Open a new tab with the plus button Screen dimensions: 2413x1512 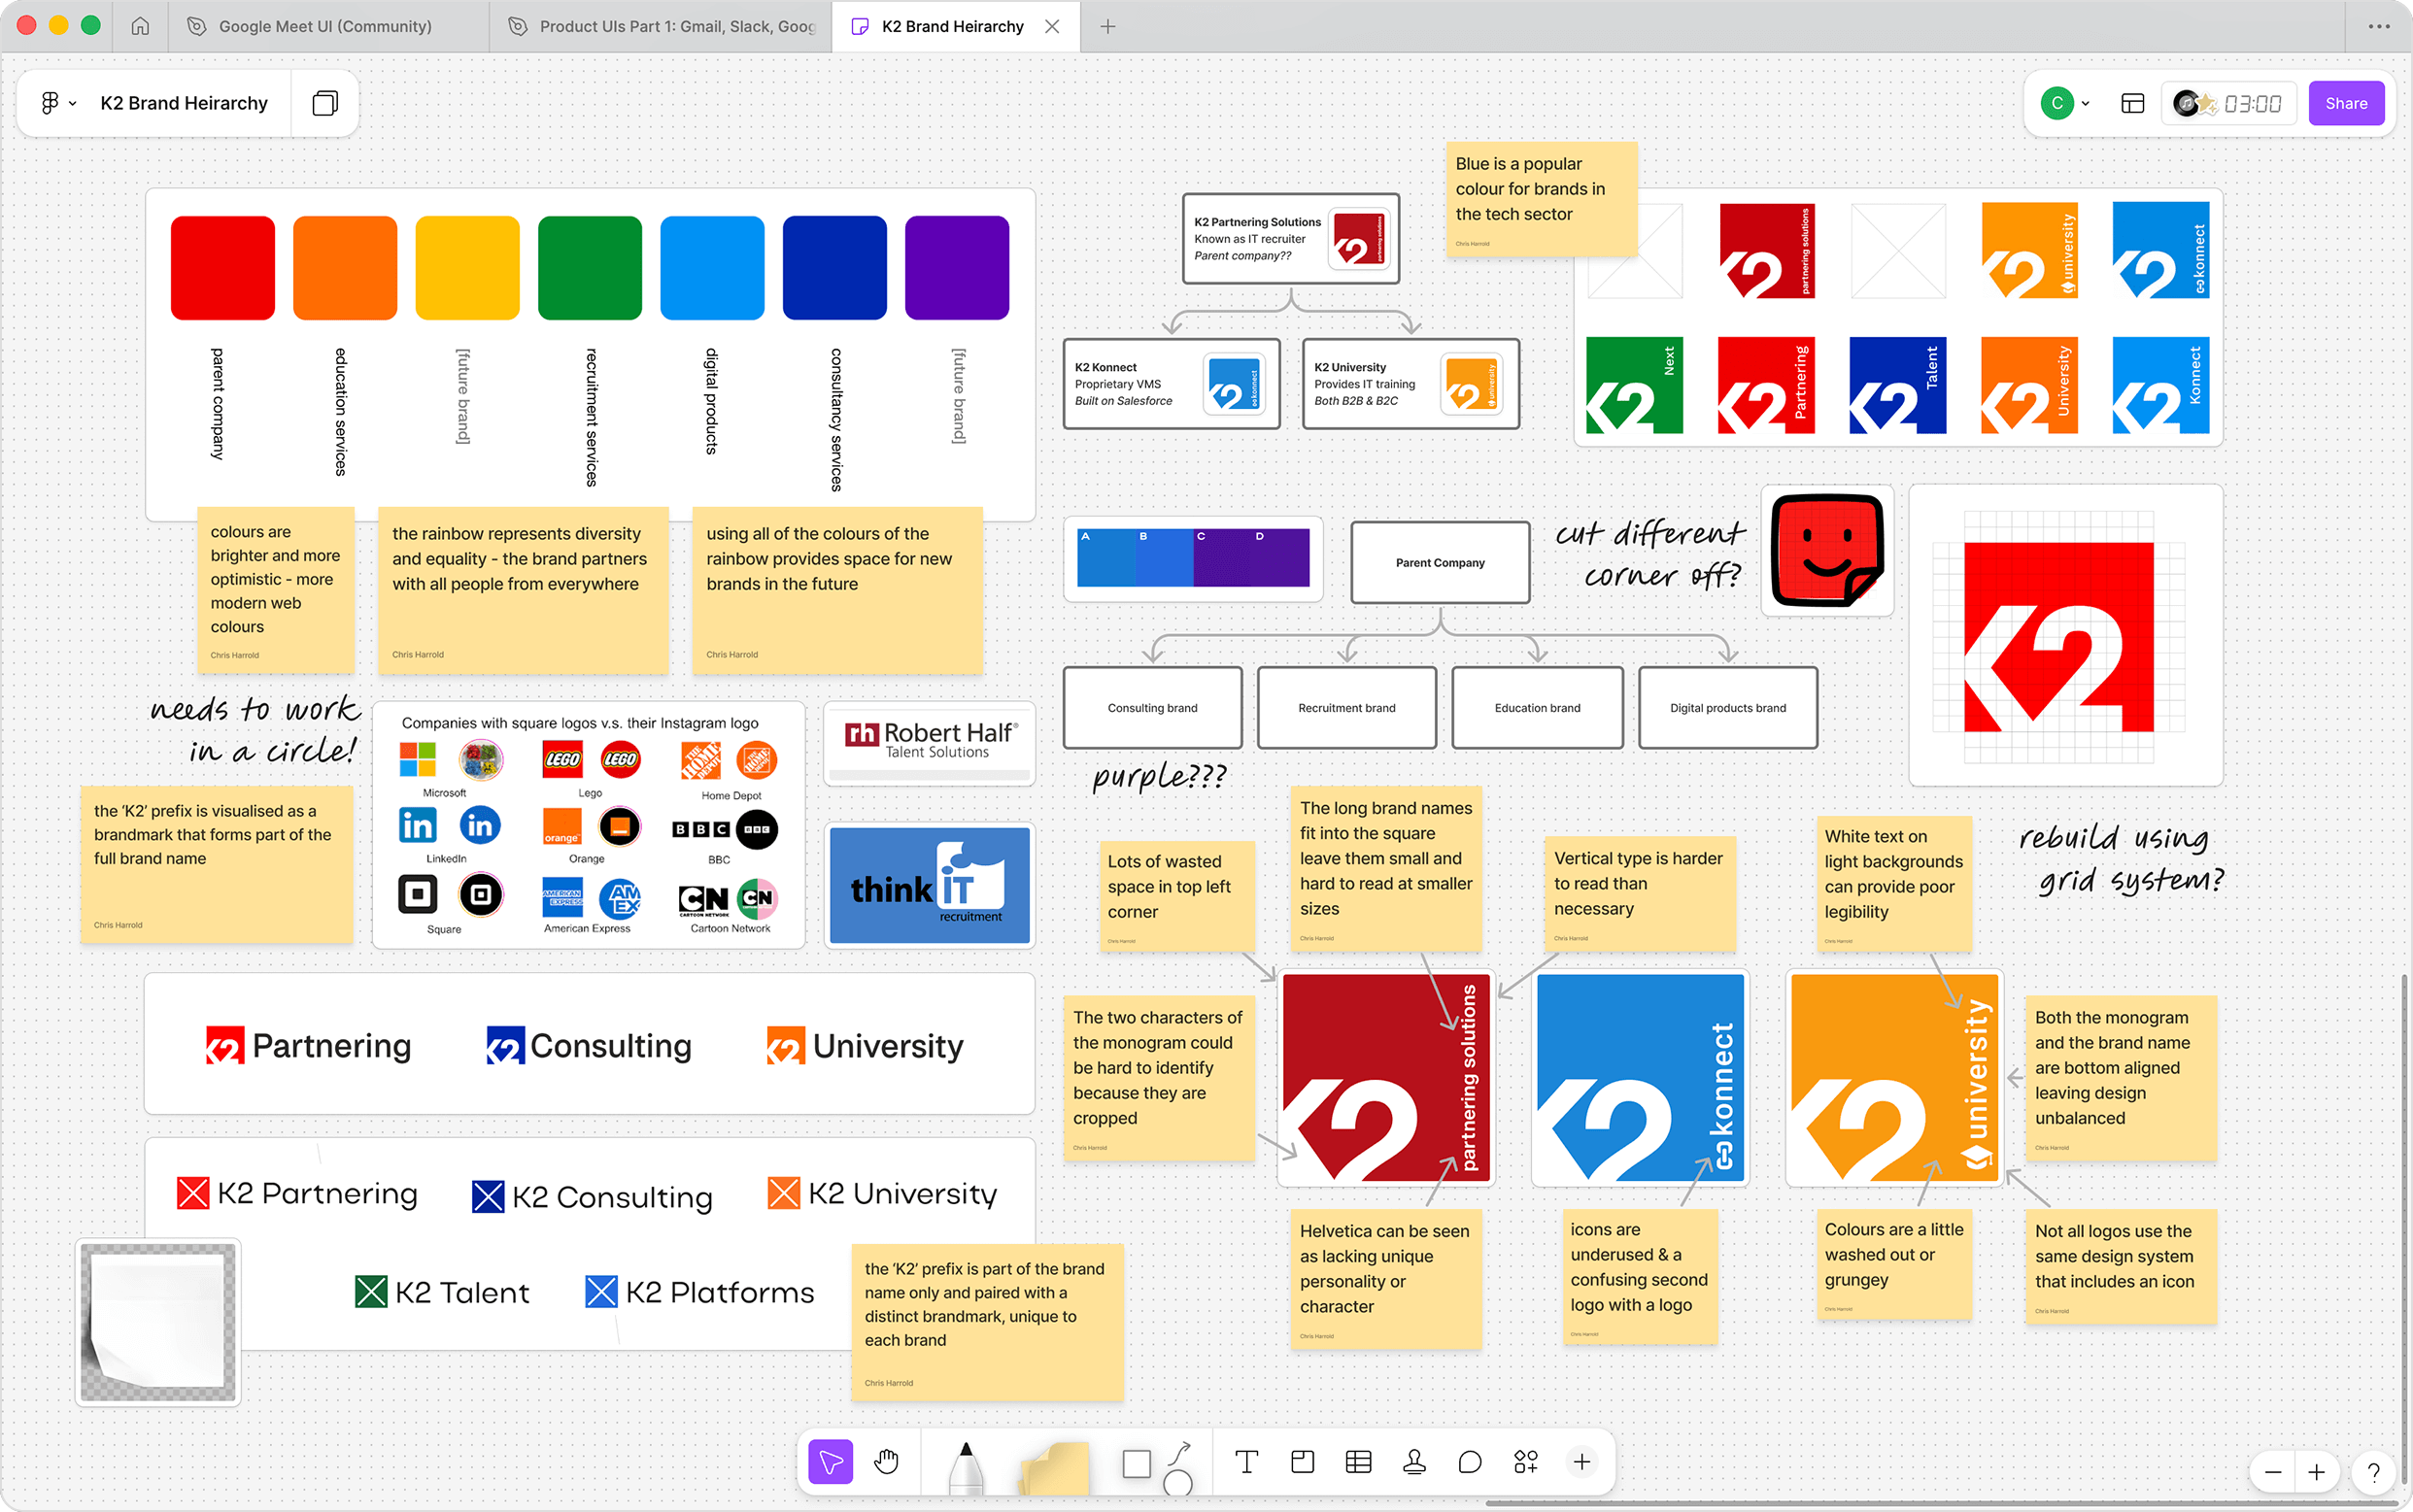[1107, 26]
